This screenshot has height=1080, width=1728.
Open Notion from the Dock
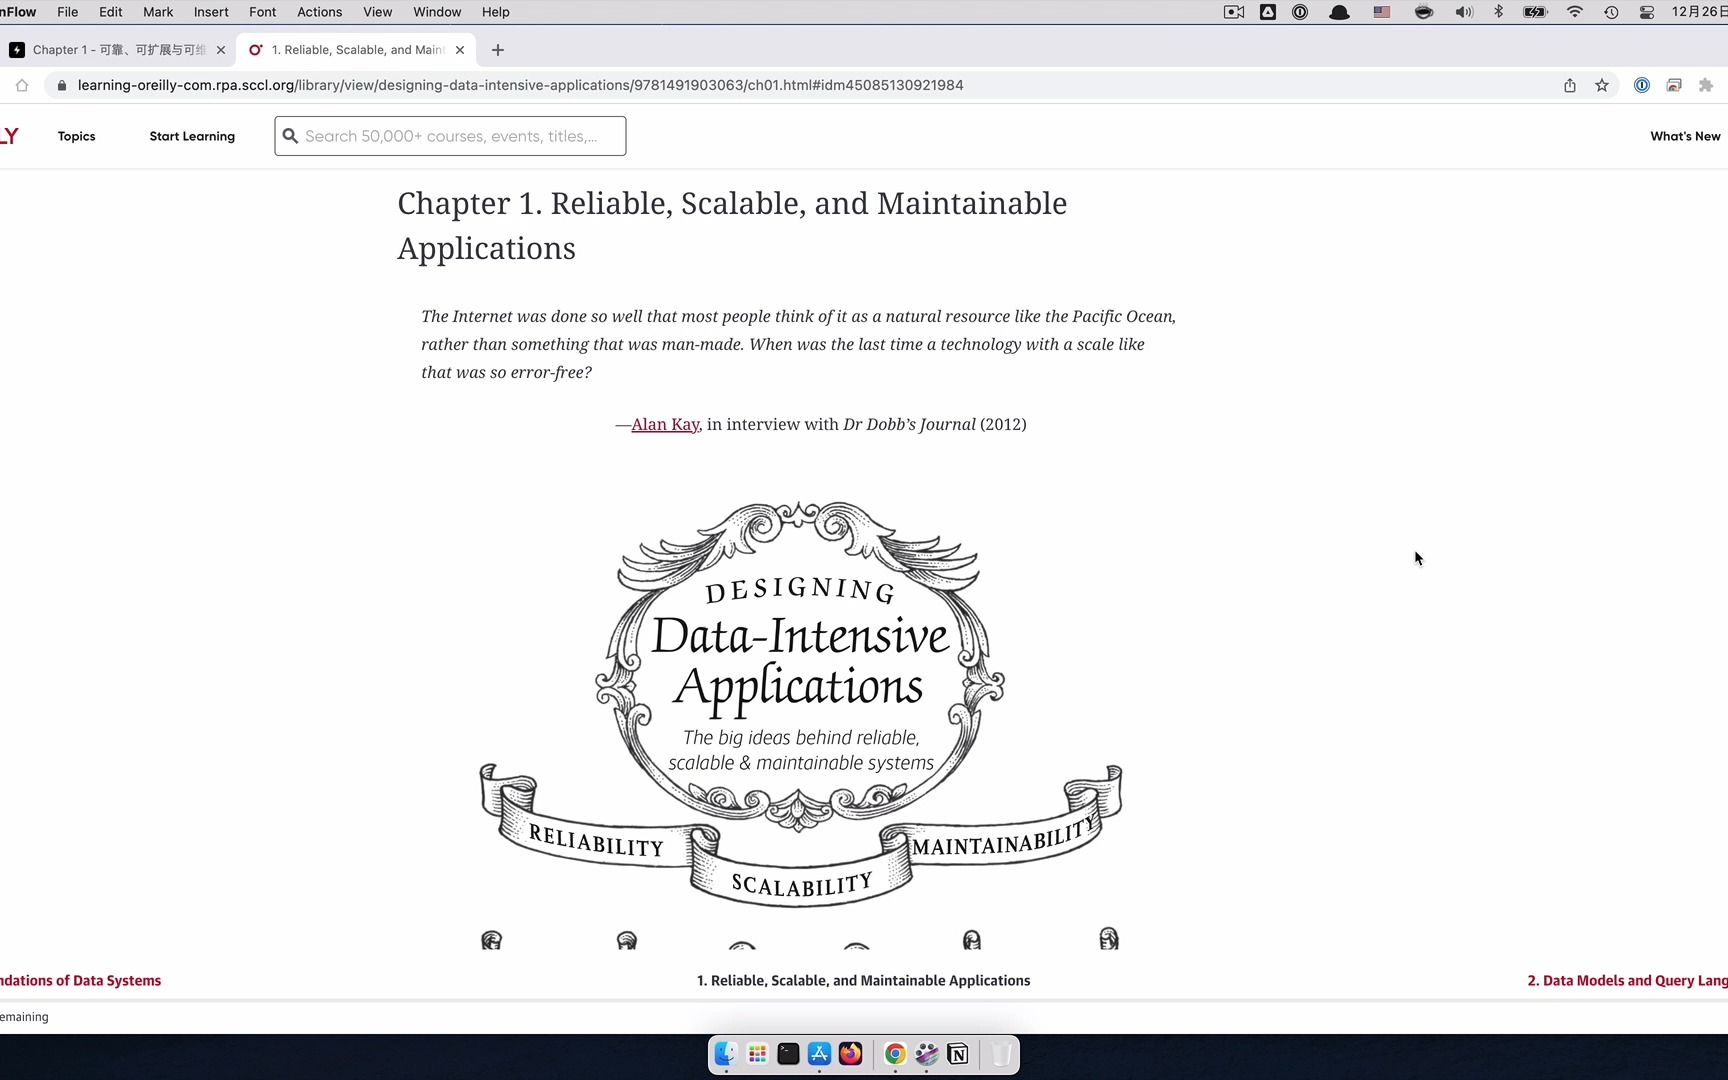(958, 1054)
